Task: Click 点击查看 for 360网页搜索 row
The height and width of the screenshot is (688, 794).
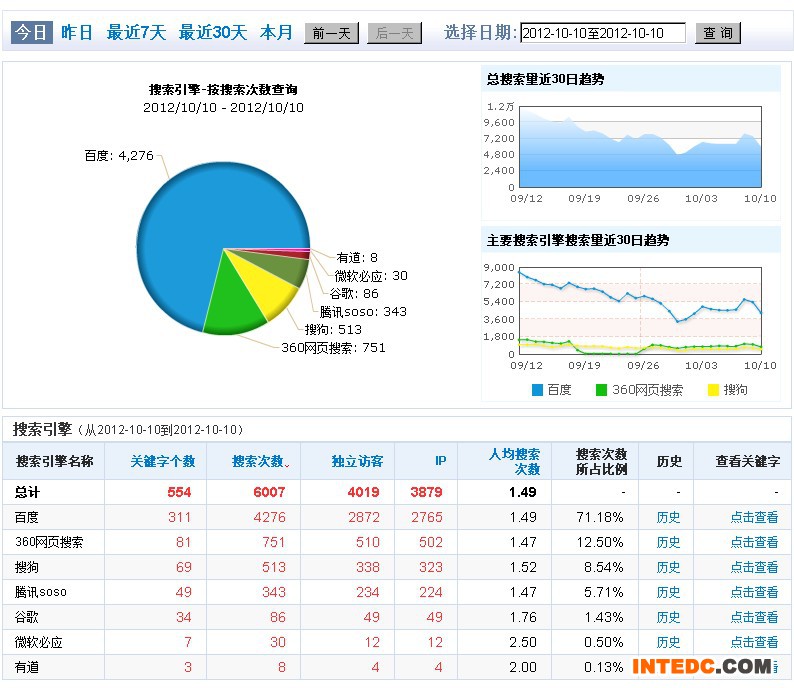Action: pos(754,542)
